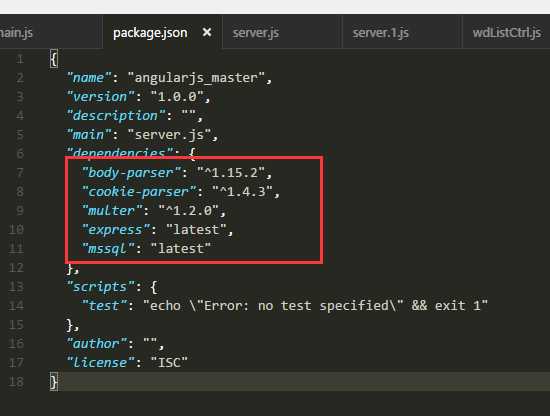Place cursor at closing brace on line 18
Image resolution: width=550 pixels, height=416 pixels.
point(54,382)
